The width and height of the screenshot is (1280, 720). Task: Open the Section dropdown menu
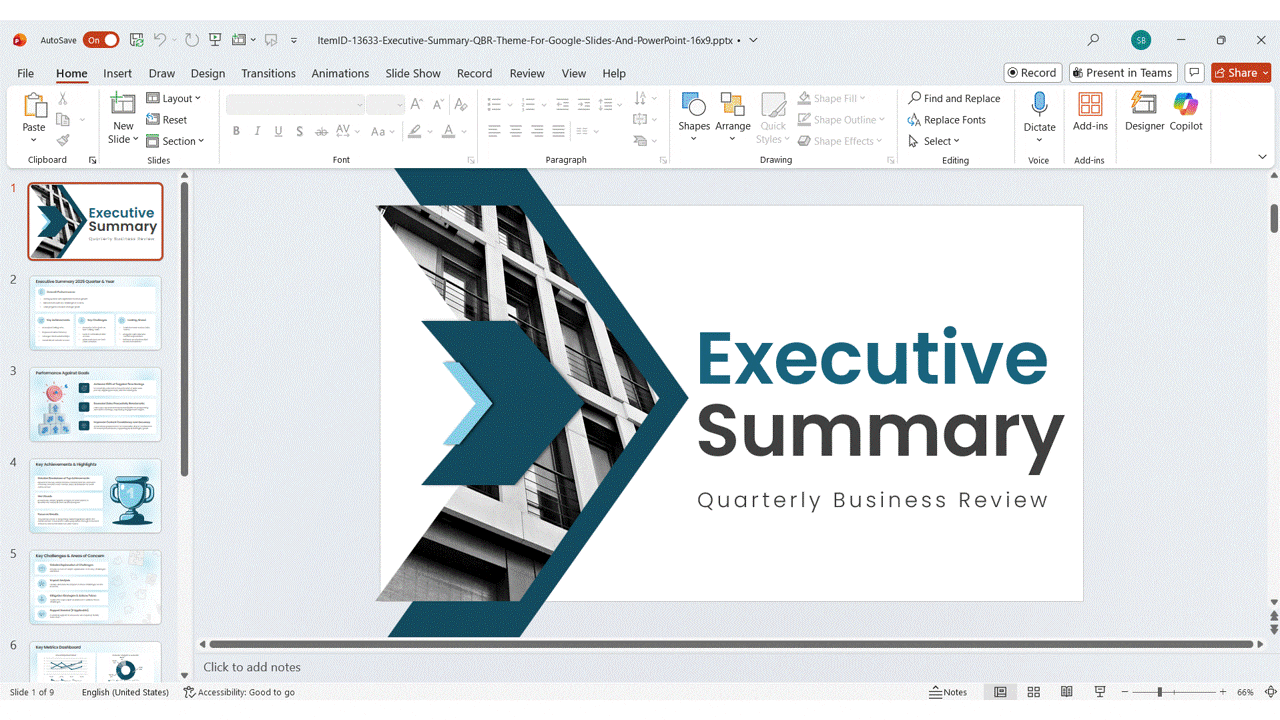(175, 141)
